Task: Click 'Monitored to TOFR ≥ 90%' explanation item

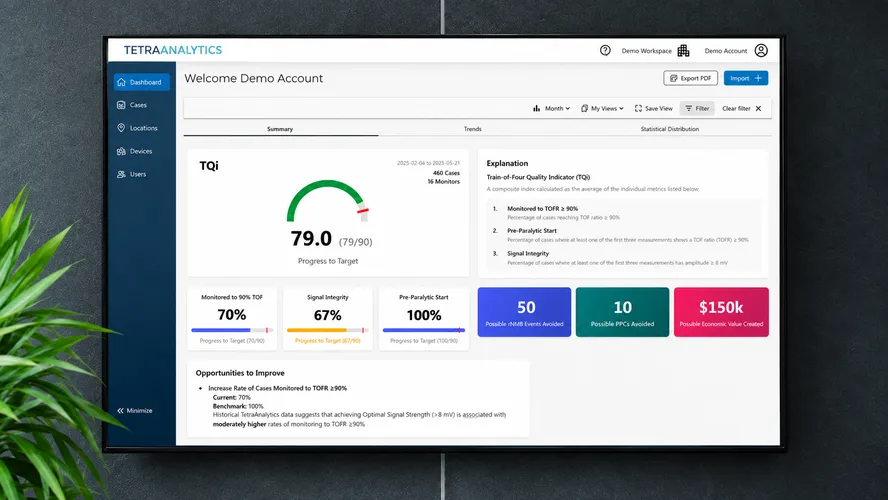Action: coord(543,209)
